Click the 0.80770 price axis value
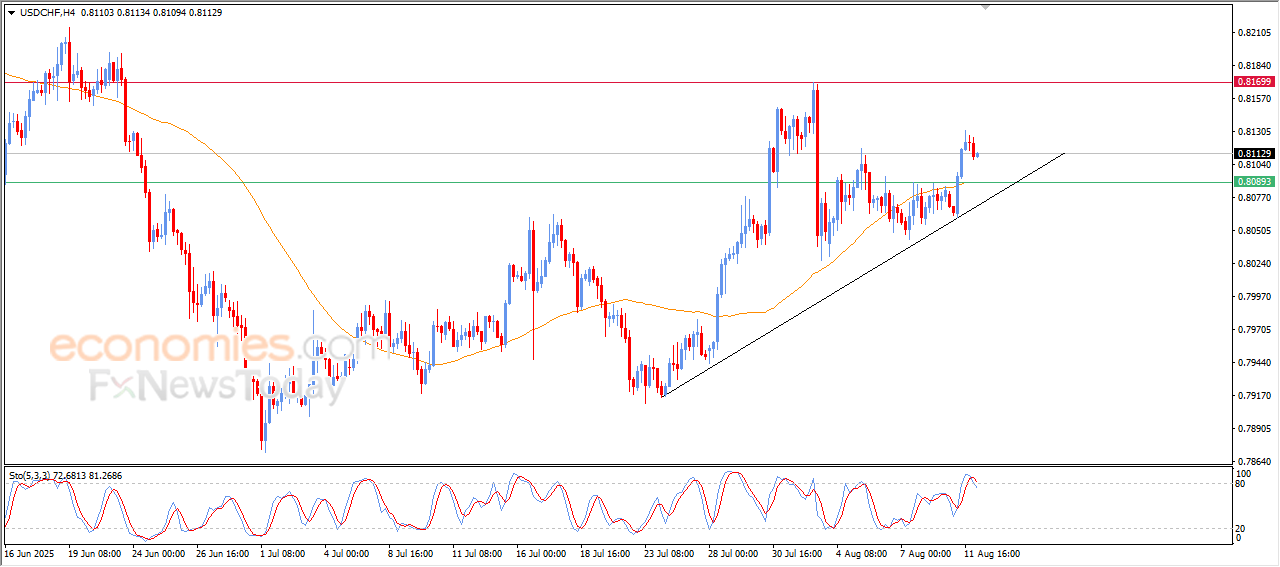This screenshot has height=567, width=1280. [x=1254, y=198]
